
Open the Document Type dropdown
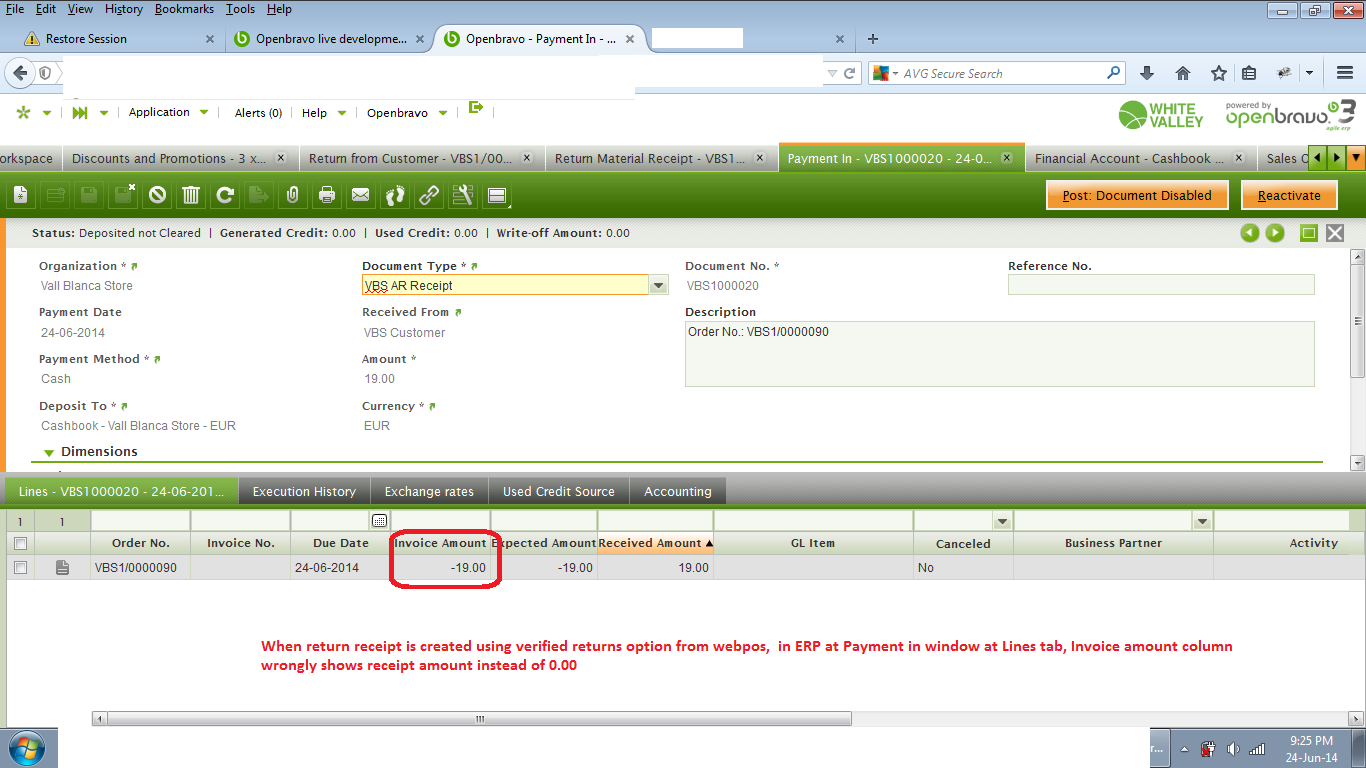658,285
